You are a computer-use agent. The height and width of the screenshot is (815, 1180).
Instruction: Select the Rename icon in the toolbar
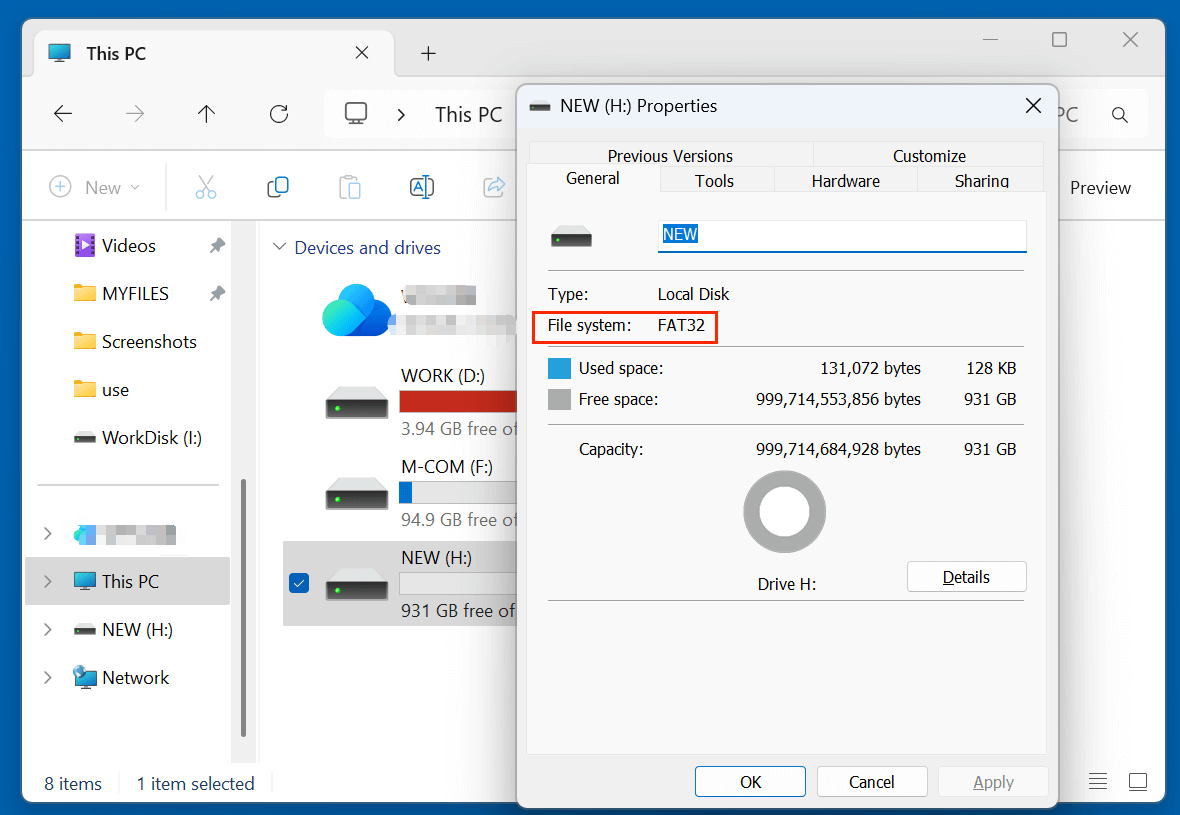coord(421,186)
